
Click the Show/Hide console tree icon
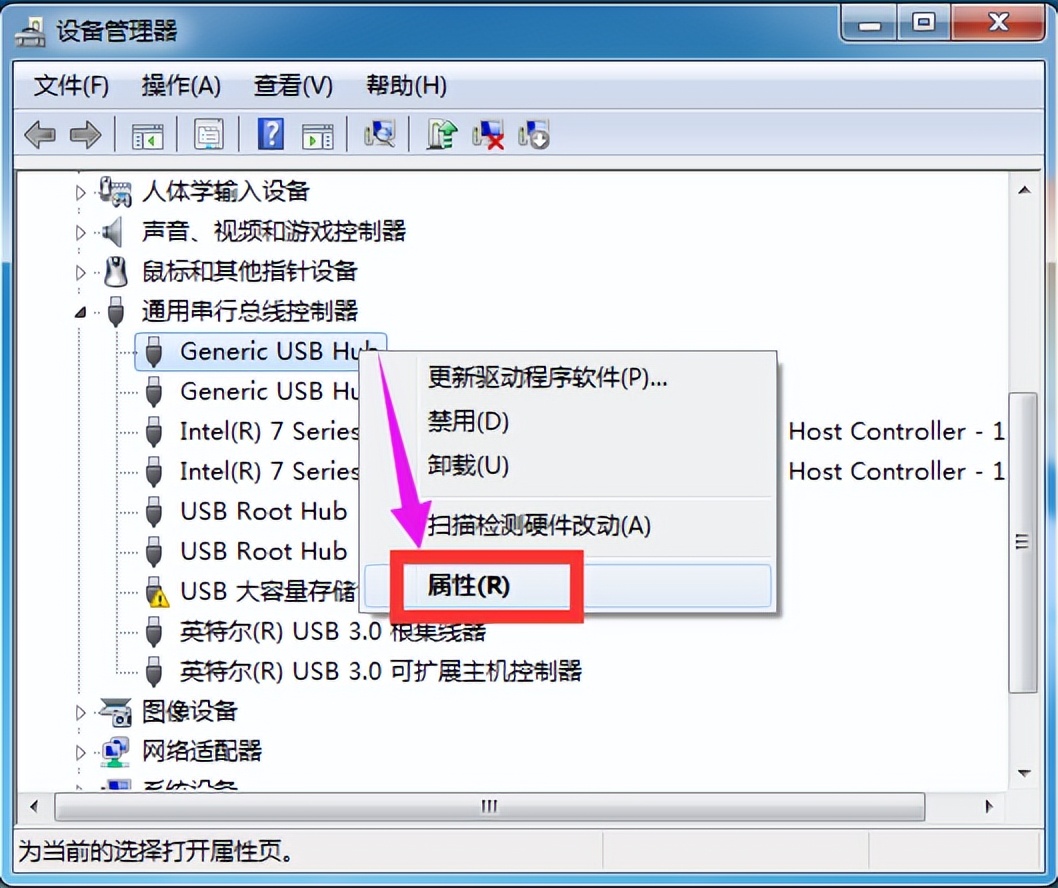(147, 135)
